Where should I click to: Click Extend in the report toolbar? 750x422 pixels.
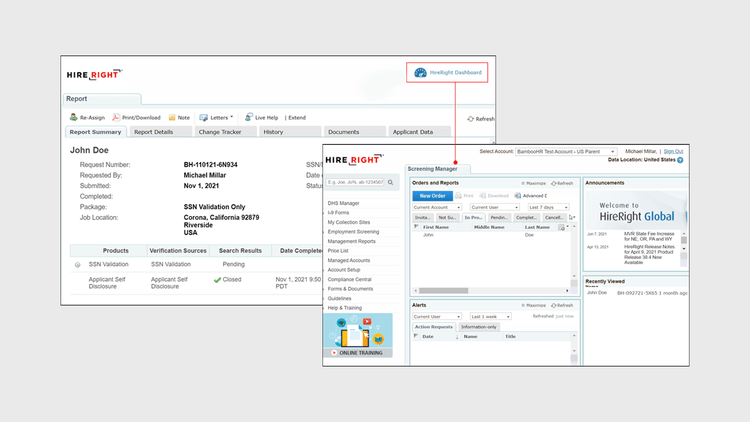click(297, 118)
